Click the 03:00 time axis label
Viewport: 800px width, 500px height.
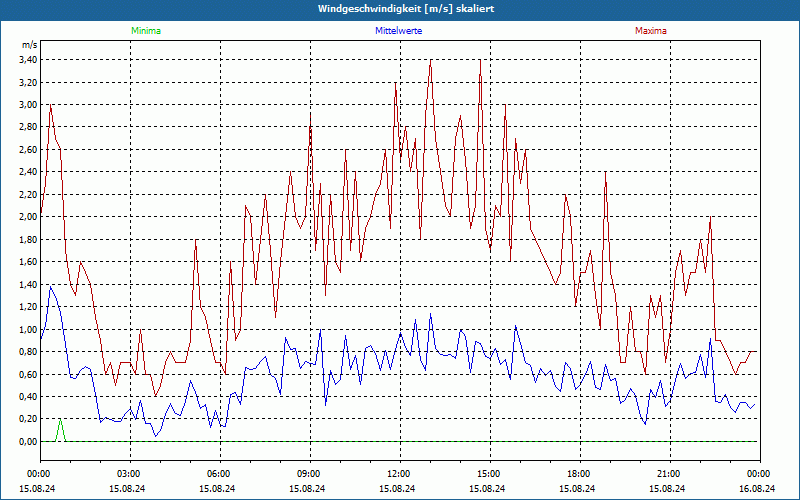[x=130, y=474]
